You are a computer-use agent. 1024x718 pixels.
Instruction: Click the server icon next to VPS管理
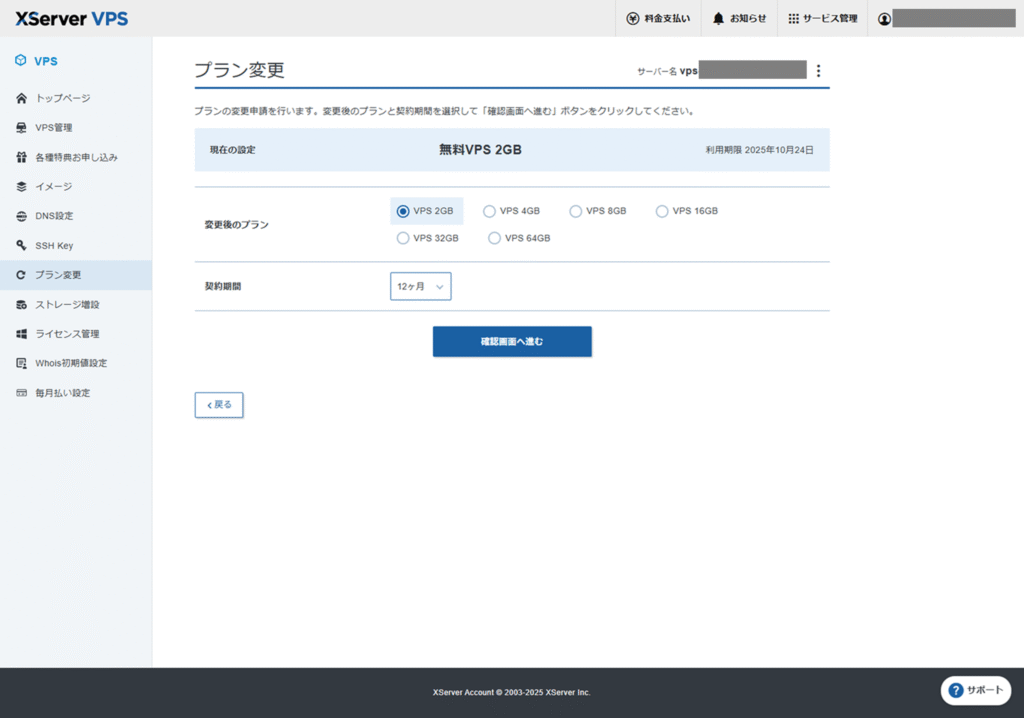pos(22,128)
